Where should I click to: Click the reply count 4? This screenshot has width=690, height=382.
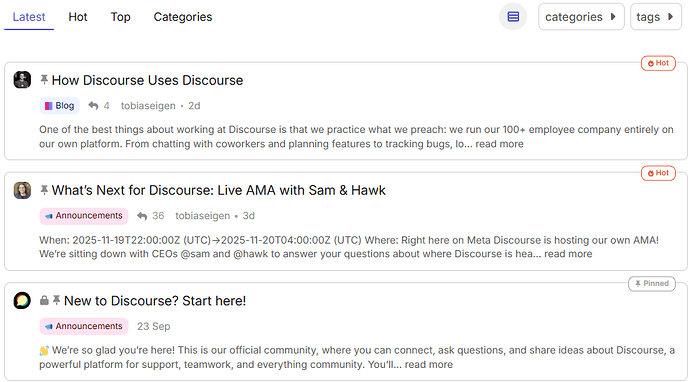[106, 106]
